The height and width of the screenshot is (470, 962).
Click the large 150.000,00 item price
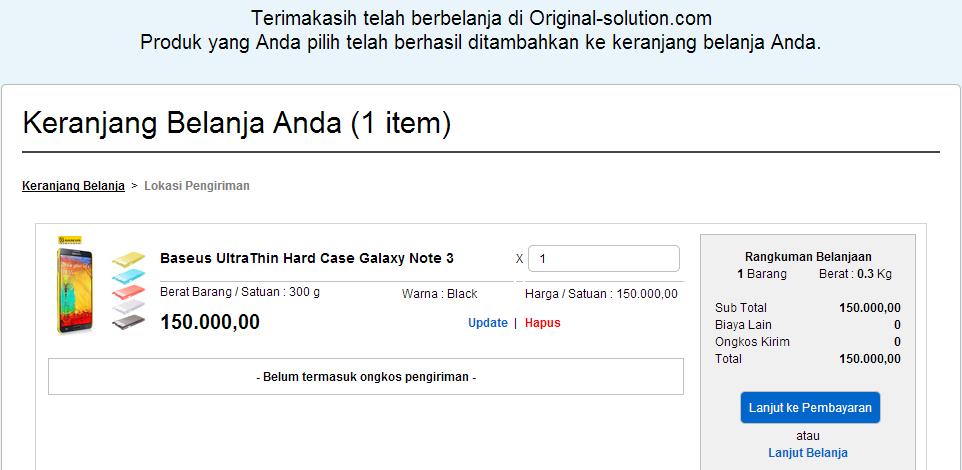point(210,322)
